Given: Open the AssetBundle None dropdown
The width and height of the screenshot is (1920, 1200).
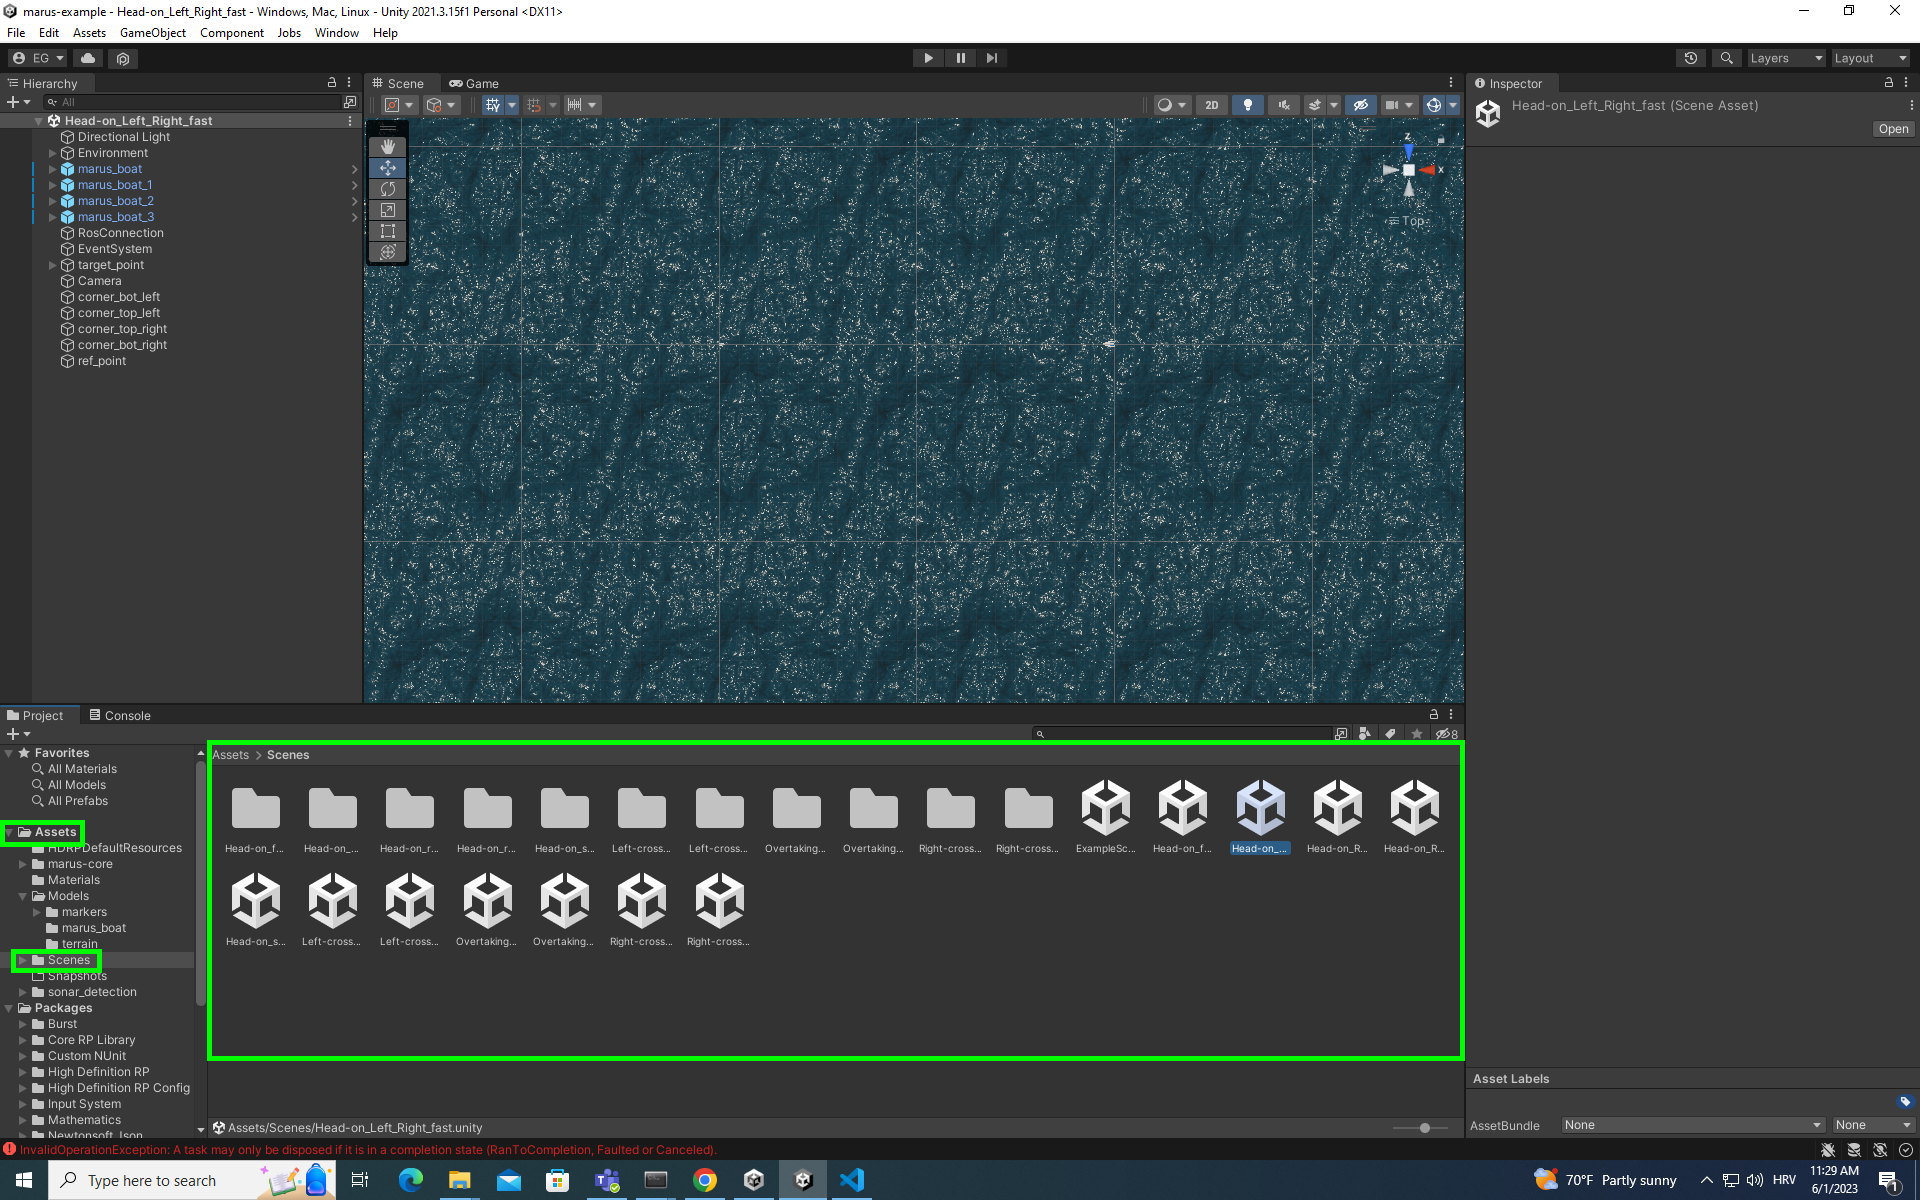Looking at the screenshot, I should coord(1692,1125).
